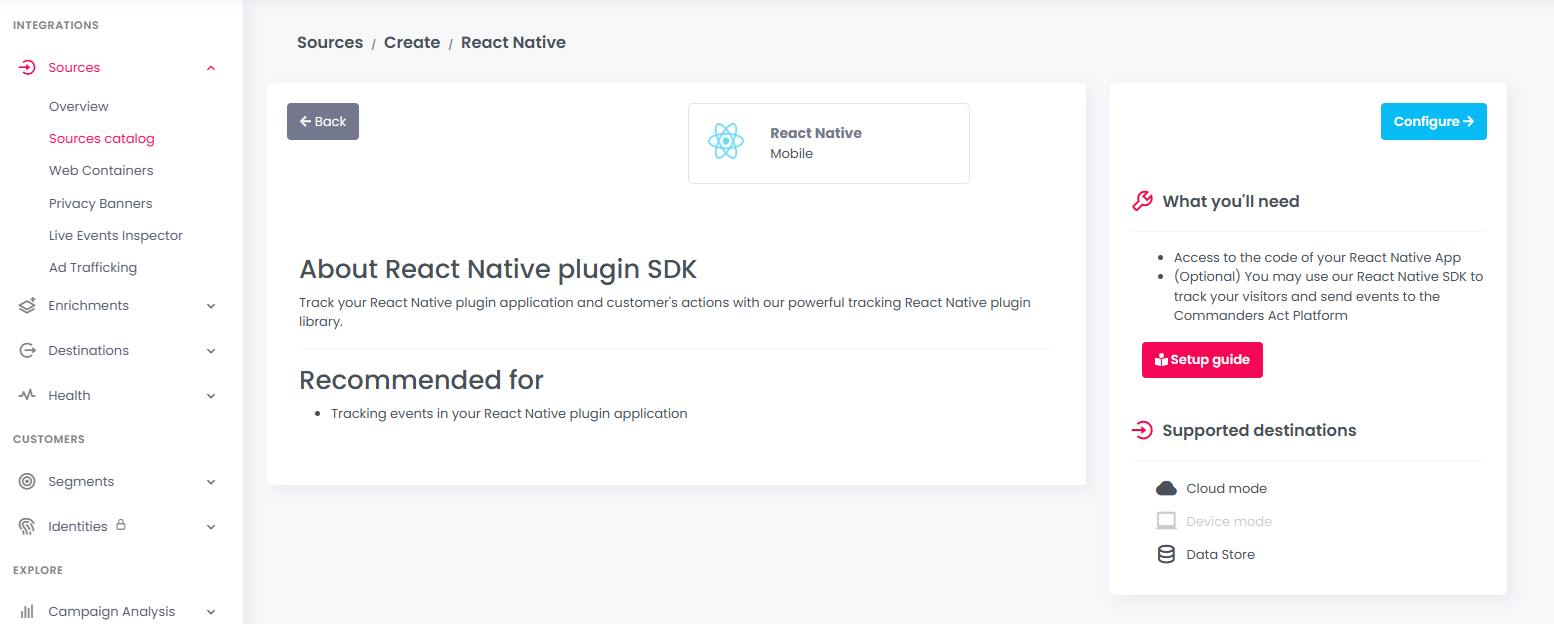Navigate to Sources breadcrumb link
Image resolution: width=1554 pixels, height=624 pixels.
(x=330, y=43)
